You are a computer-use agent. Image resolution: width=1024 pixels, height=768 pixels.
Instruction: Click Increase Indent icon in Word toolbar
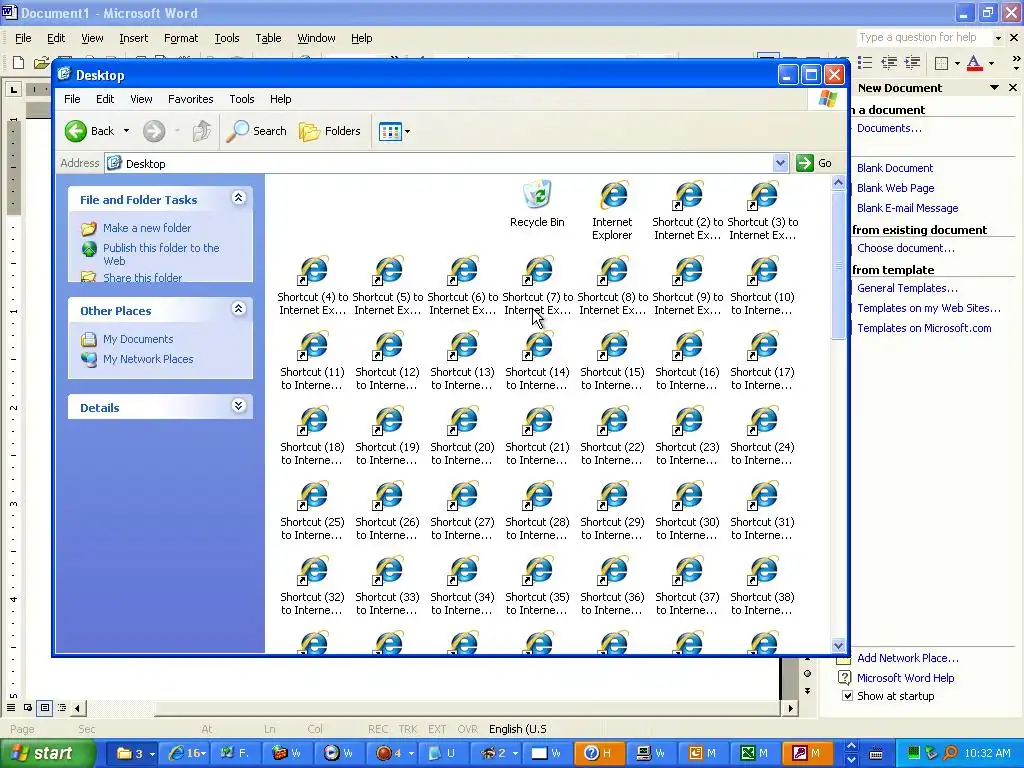(912, 63)
